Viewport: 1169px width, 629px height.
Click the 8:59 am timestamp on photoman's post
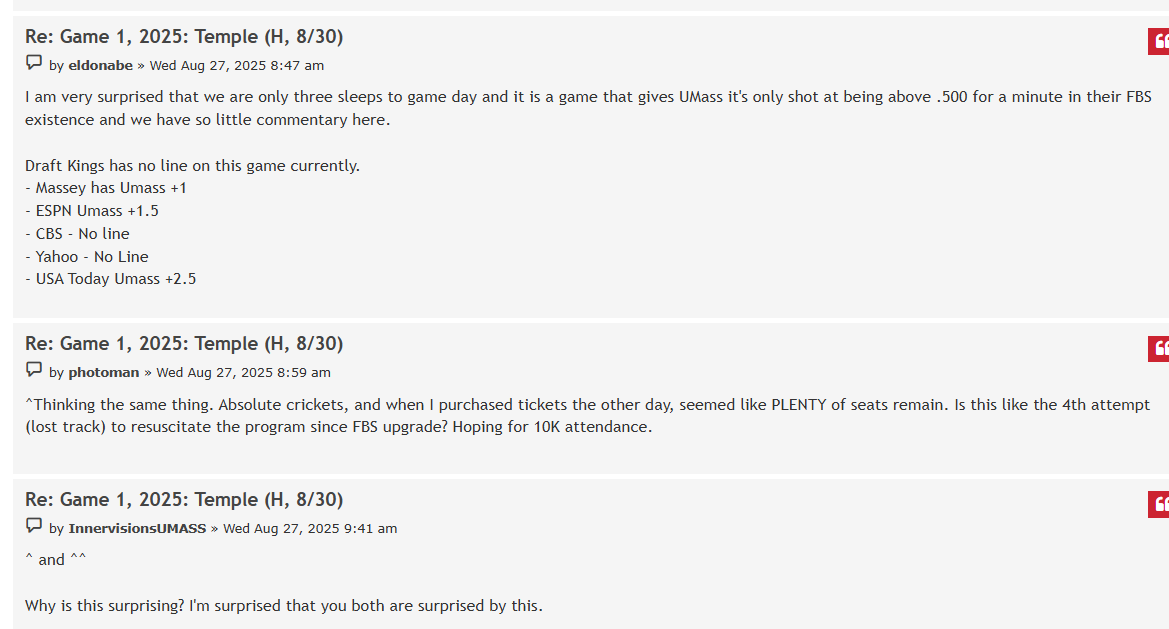click(x=243, y=373)
